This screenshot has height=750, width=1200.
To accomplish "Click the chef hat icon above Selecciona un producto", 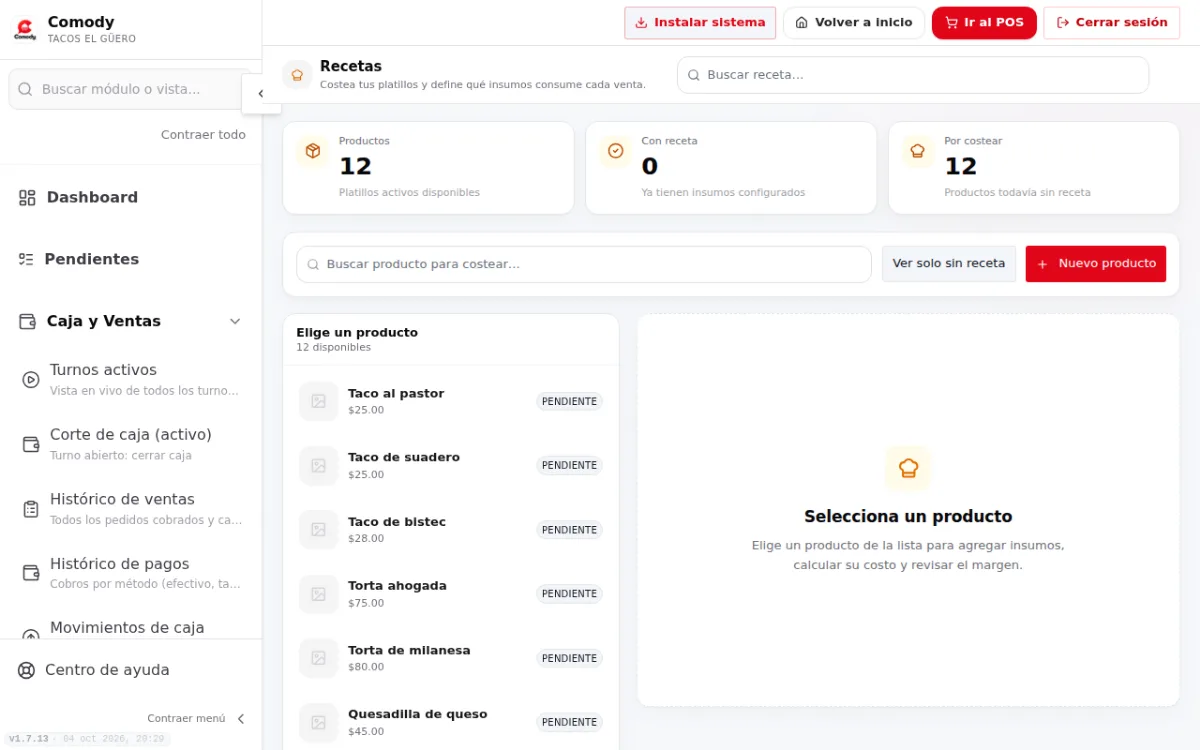I will (x=908, y=468).
